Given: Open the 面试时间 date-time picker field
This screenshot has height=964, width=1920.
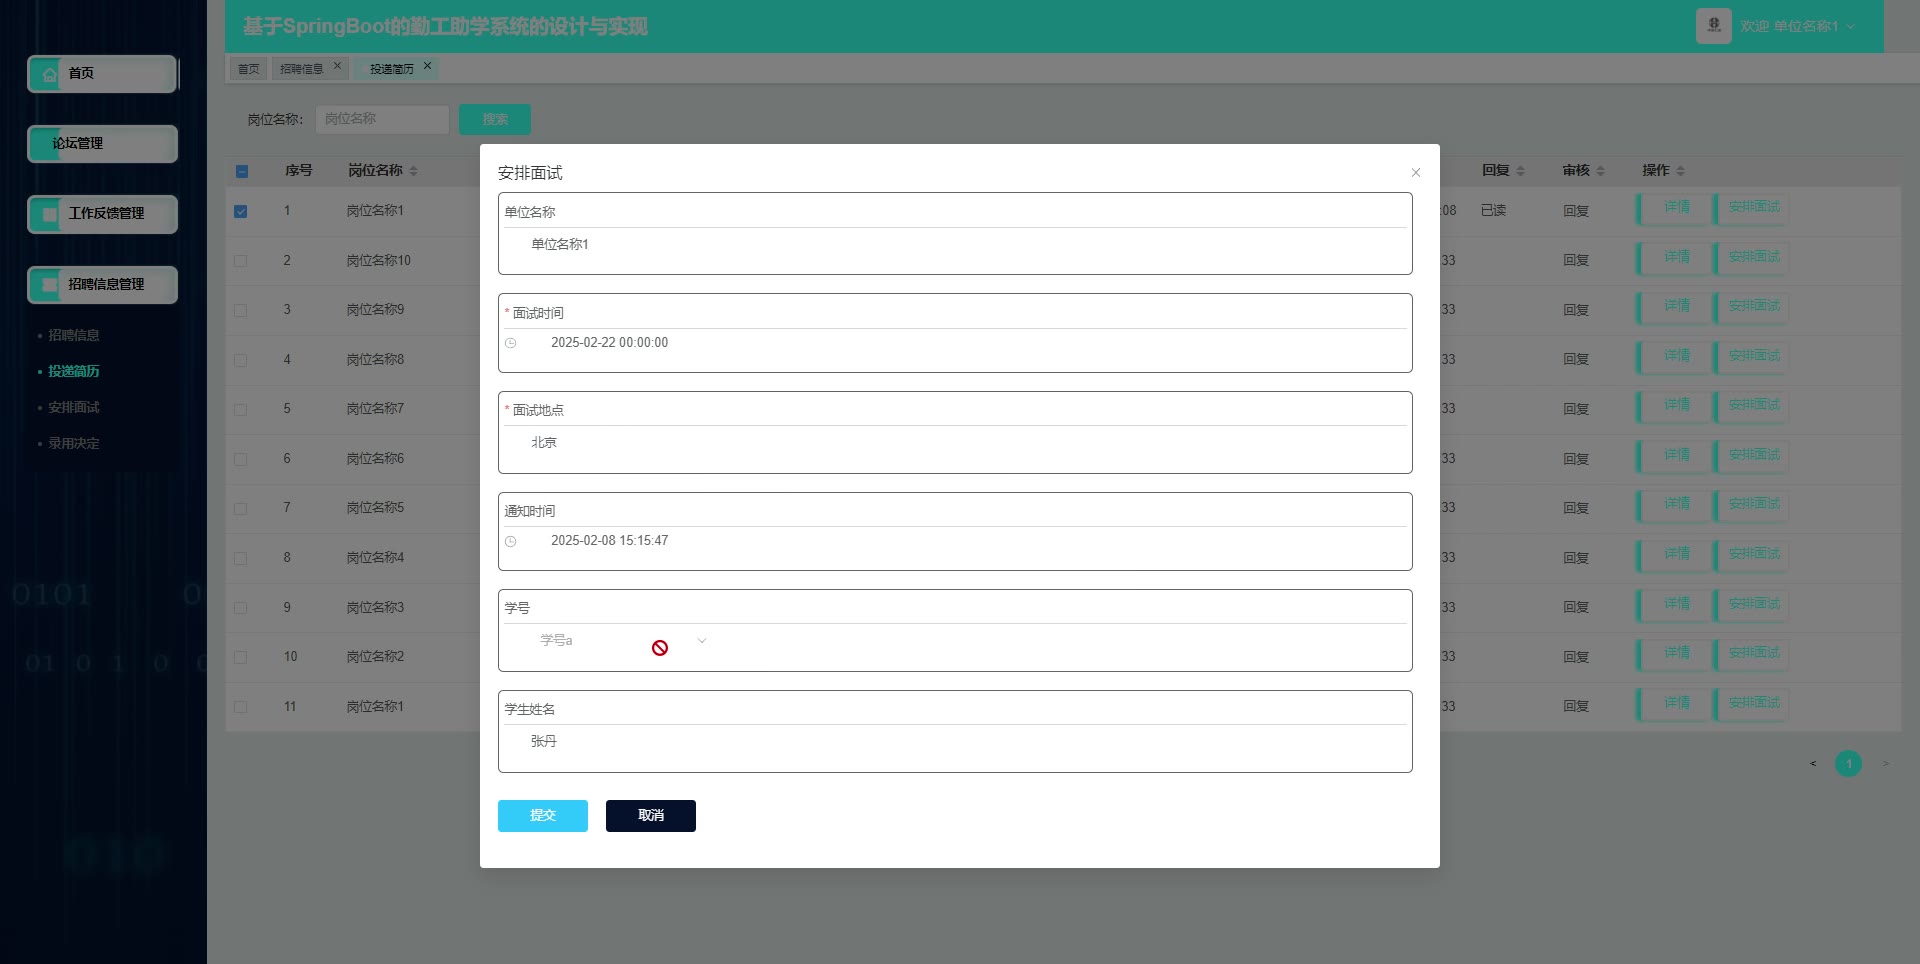Looking at the screenshot, I should (955, 343).
